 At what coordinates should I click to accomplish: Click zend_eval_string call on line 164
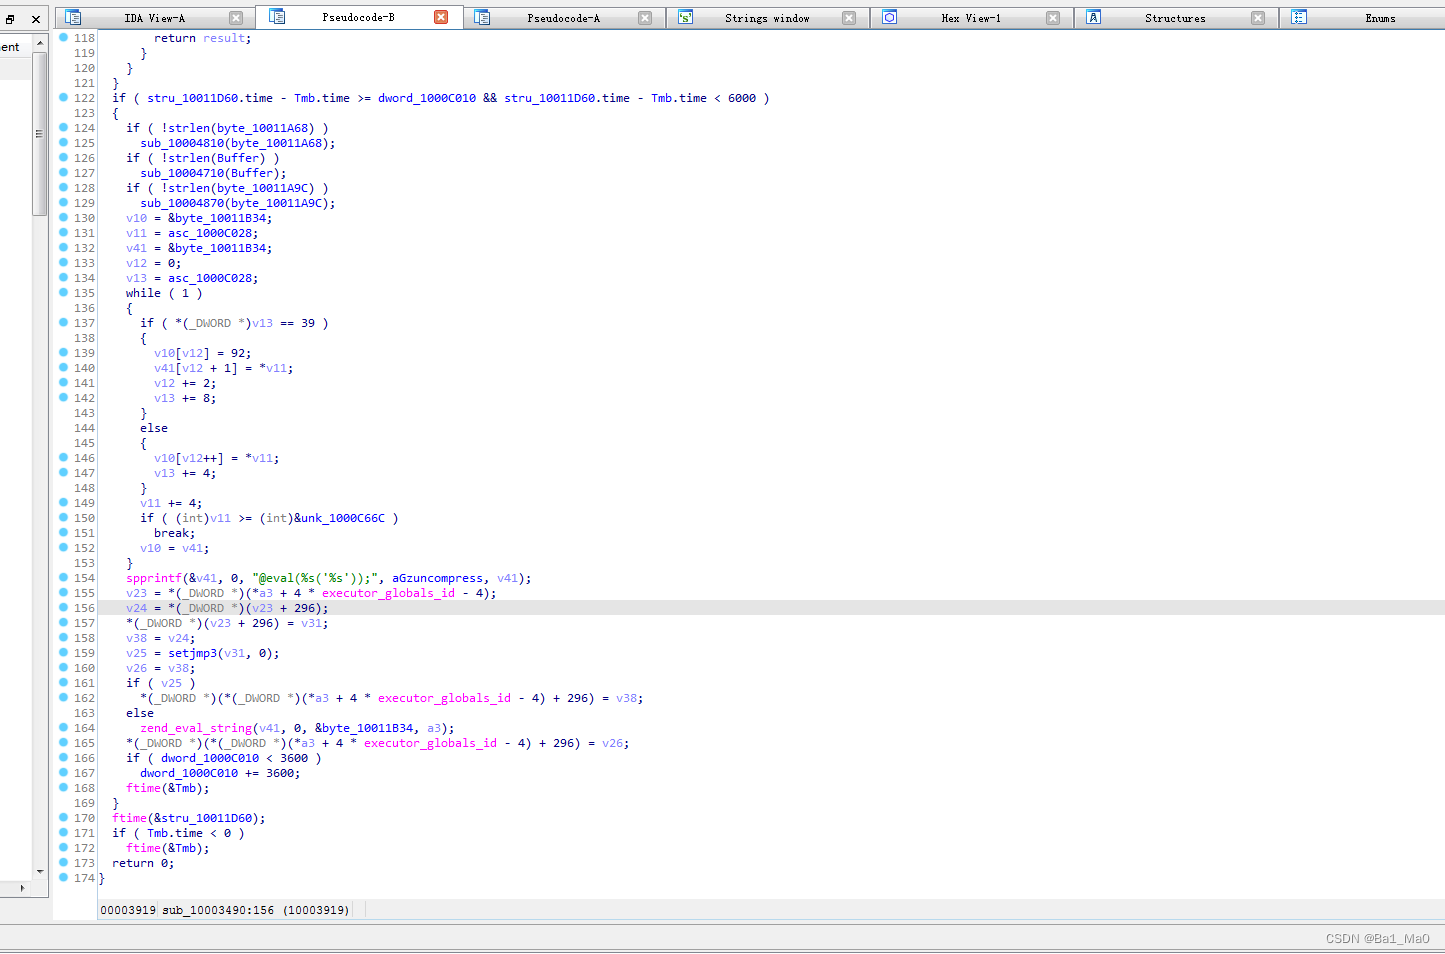point(196,728)
